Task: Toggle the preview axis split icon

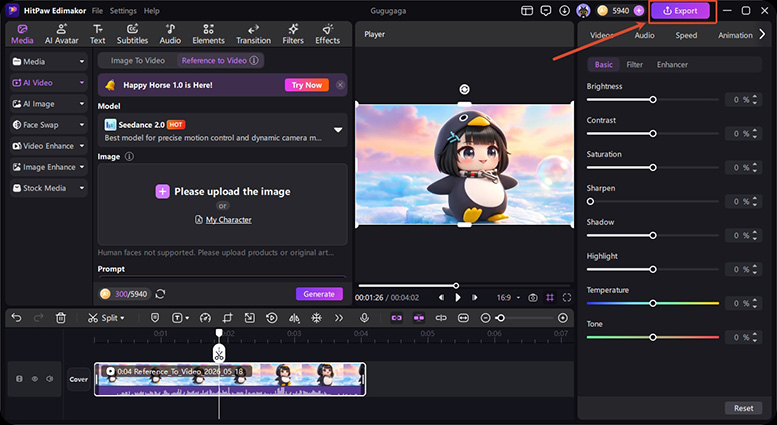Action: 441,318
